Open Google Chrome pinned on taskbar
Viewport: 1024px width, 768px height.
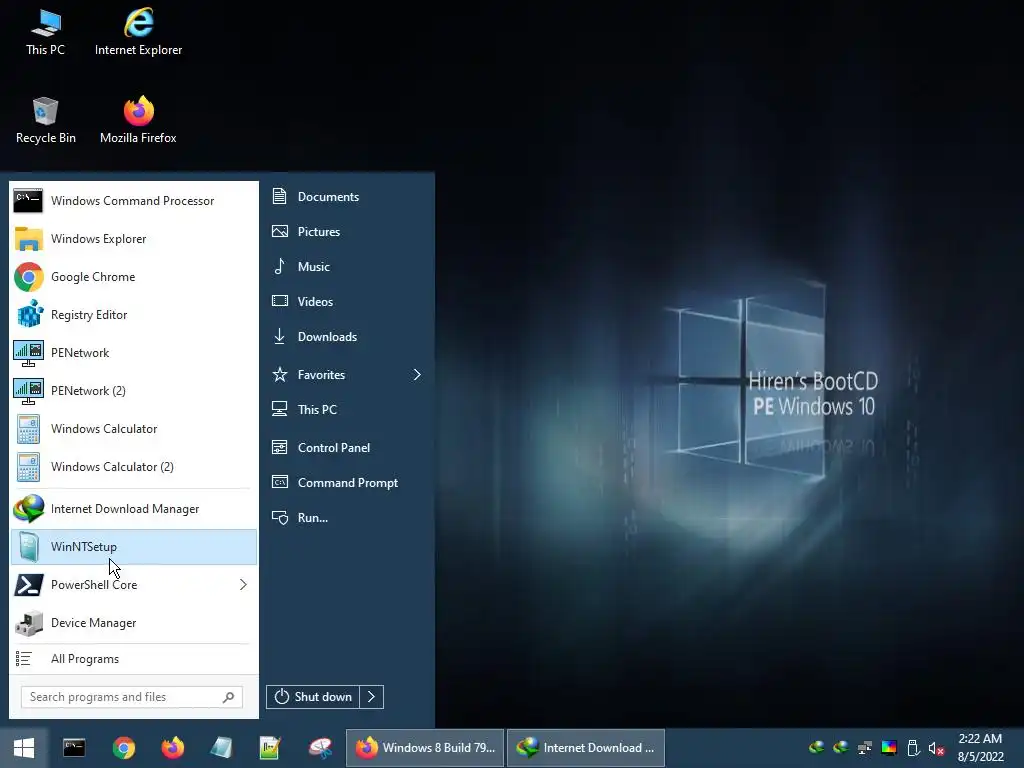pos(123,748)
